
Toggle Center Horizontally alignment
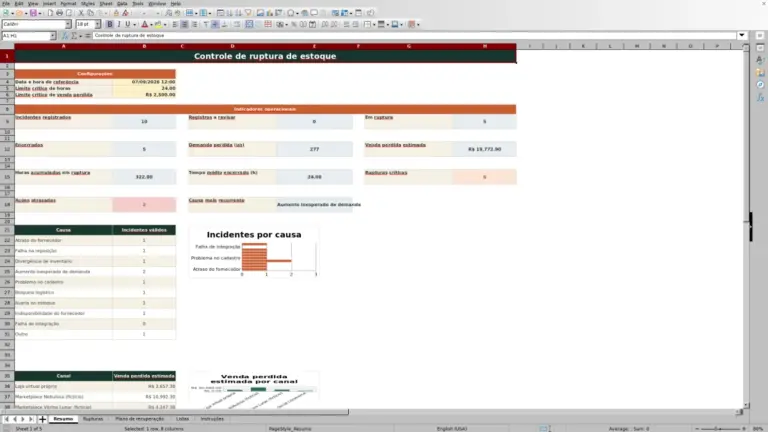[x=185, y=24]
